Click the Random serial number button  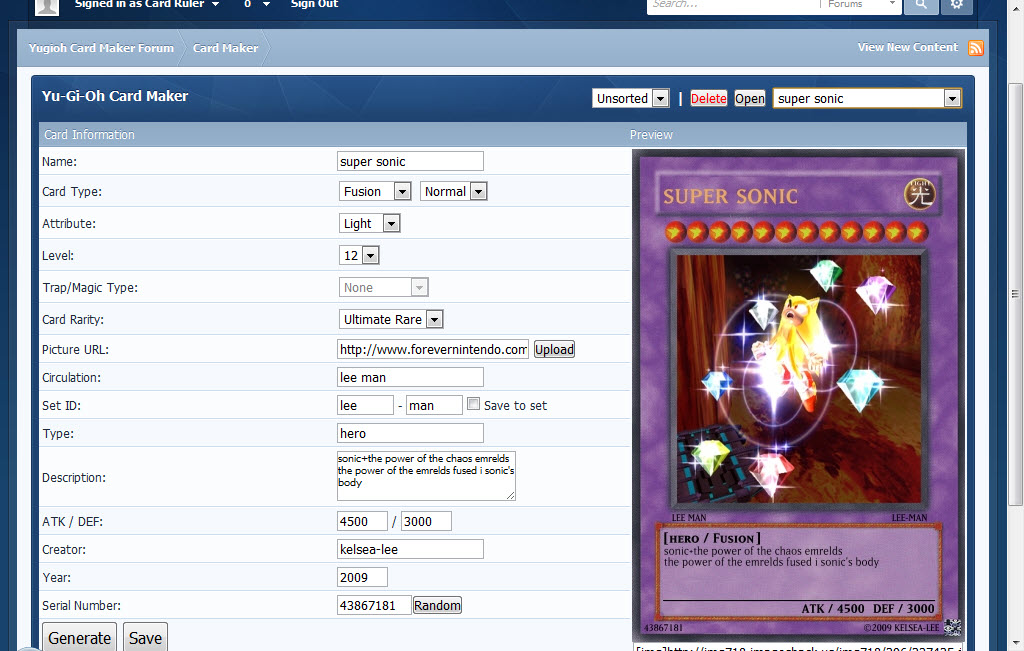coord(437,605)
